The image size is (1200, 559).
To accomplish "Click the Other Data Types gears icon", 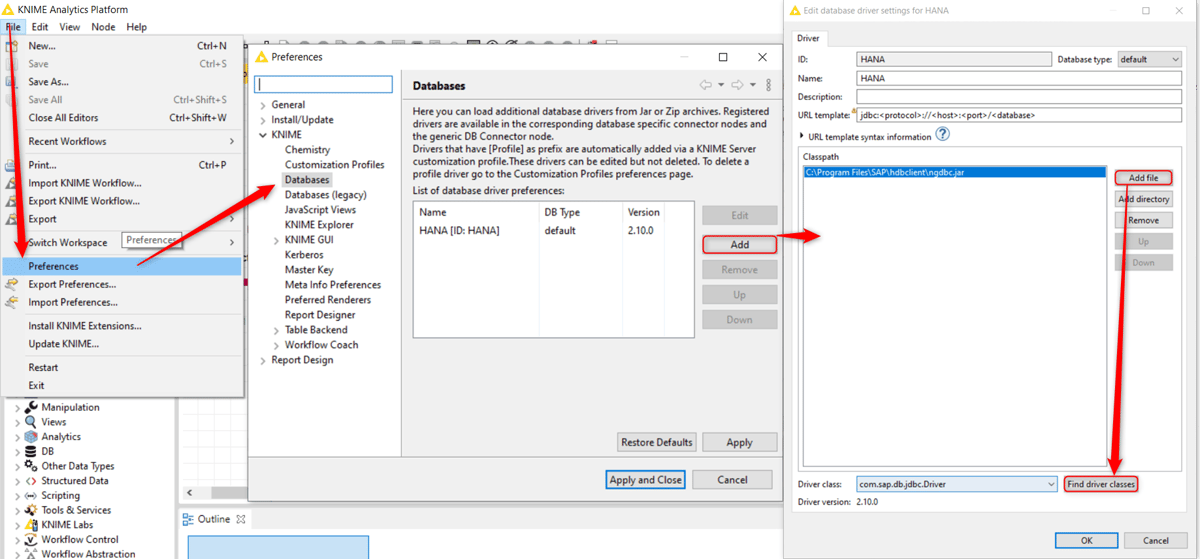I will 31,466.
